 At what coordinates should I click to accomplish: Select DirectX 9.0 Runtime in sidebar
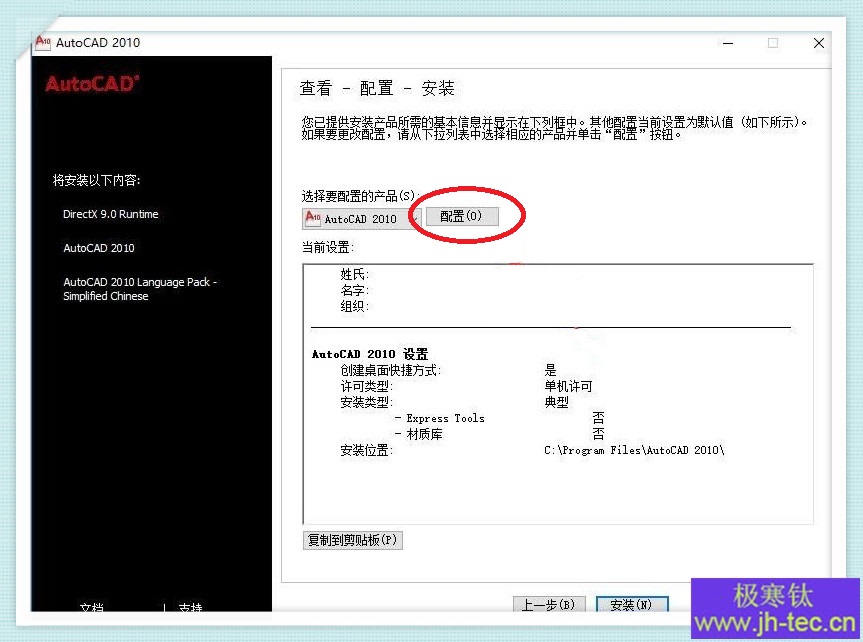click(111, 214)
